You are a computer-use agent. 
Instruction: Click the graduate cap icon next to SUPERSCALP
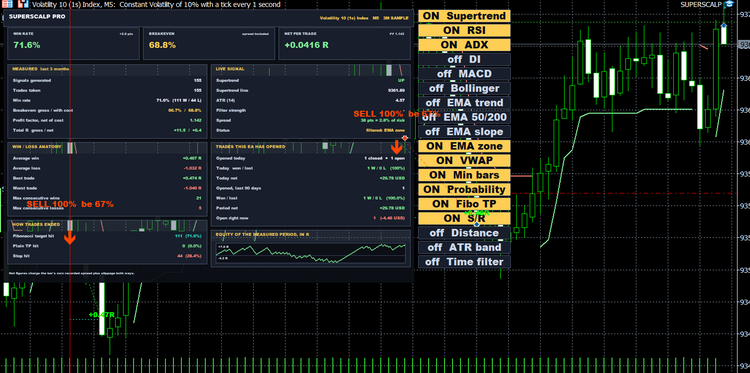(729, 4)
